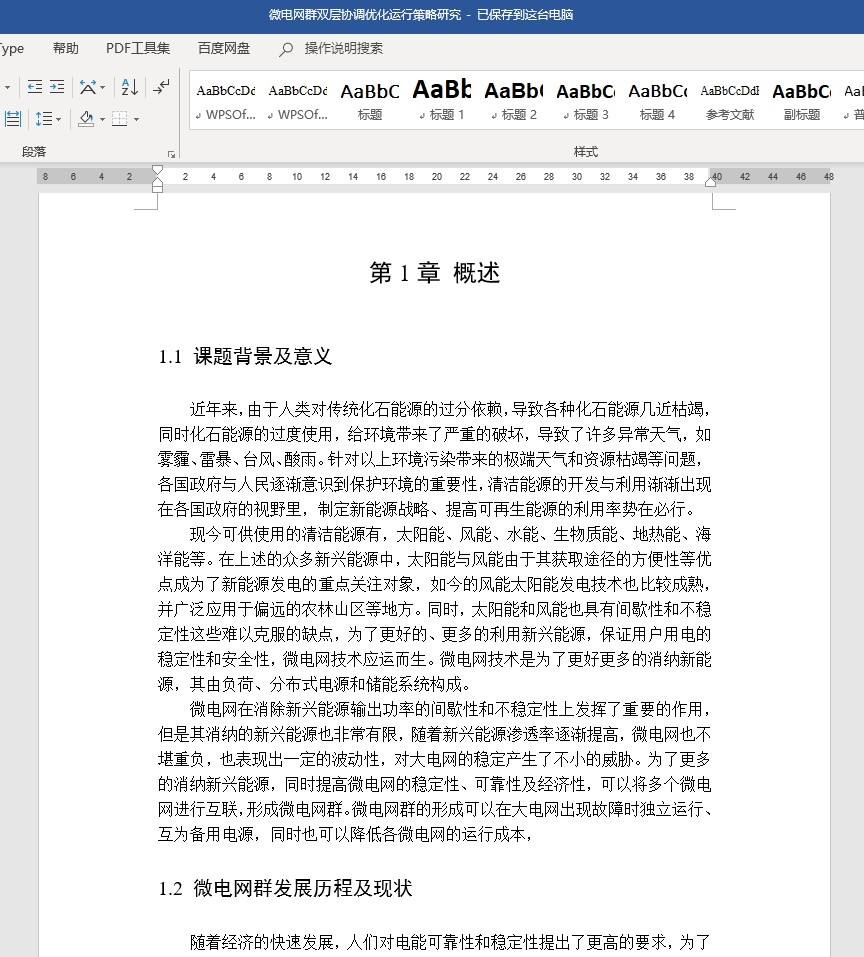864x957 pixels.
Task: Open the 百度网盘 tab
Action: click(224, 48)
